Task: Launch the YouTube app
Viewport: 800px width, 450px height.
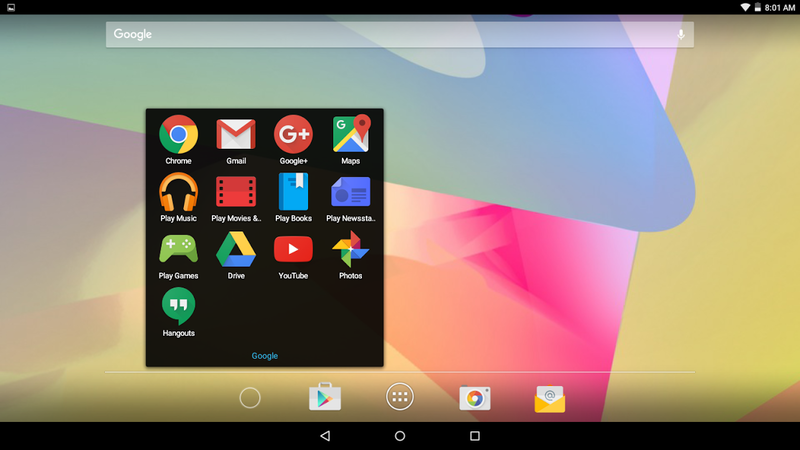Action: [293, 249]
